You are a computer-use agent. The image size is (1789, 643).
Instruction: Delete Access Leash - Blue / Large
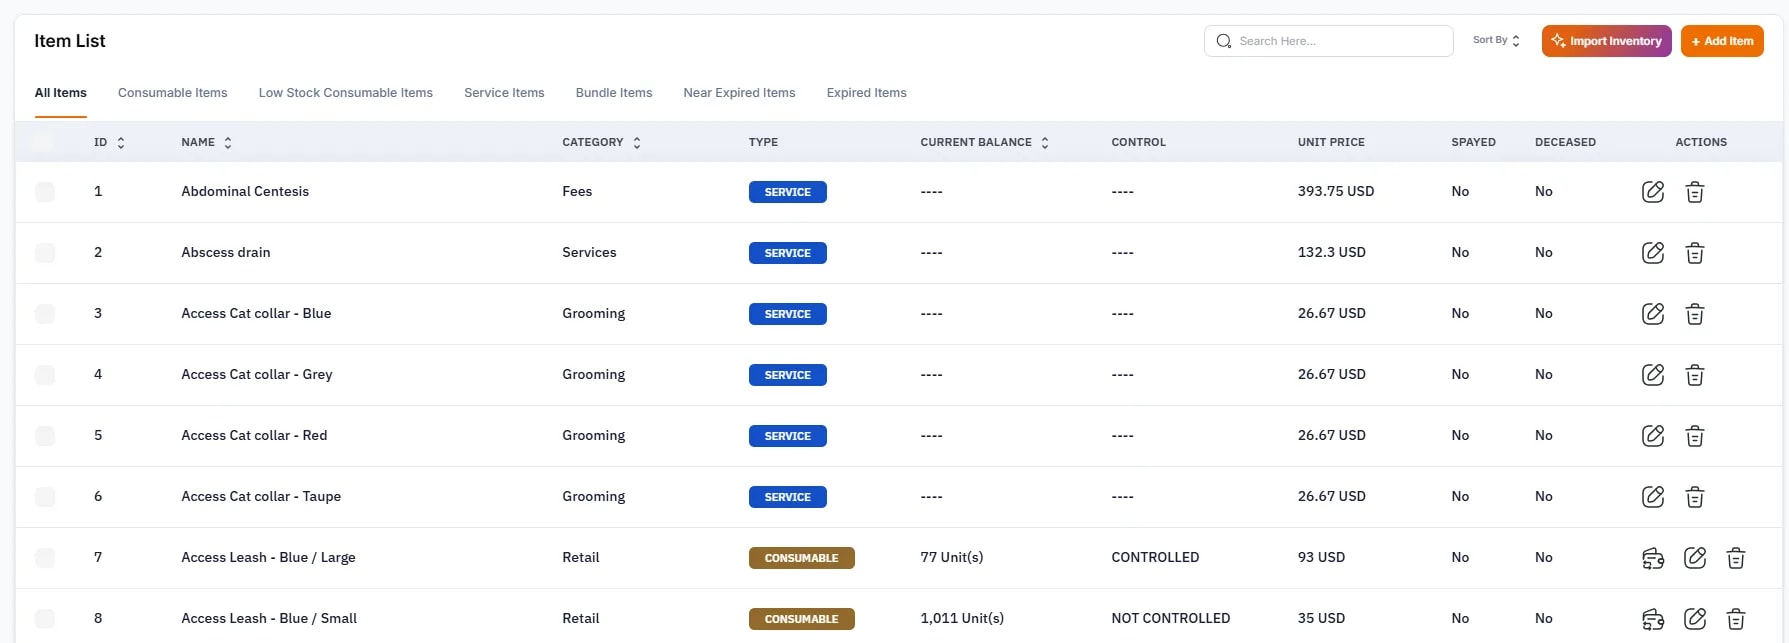click(1736, 558)
